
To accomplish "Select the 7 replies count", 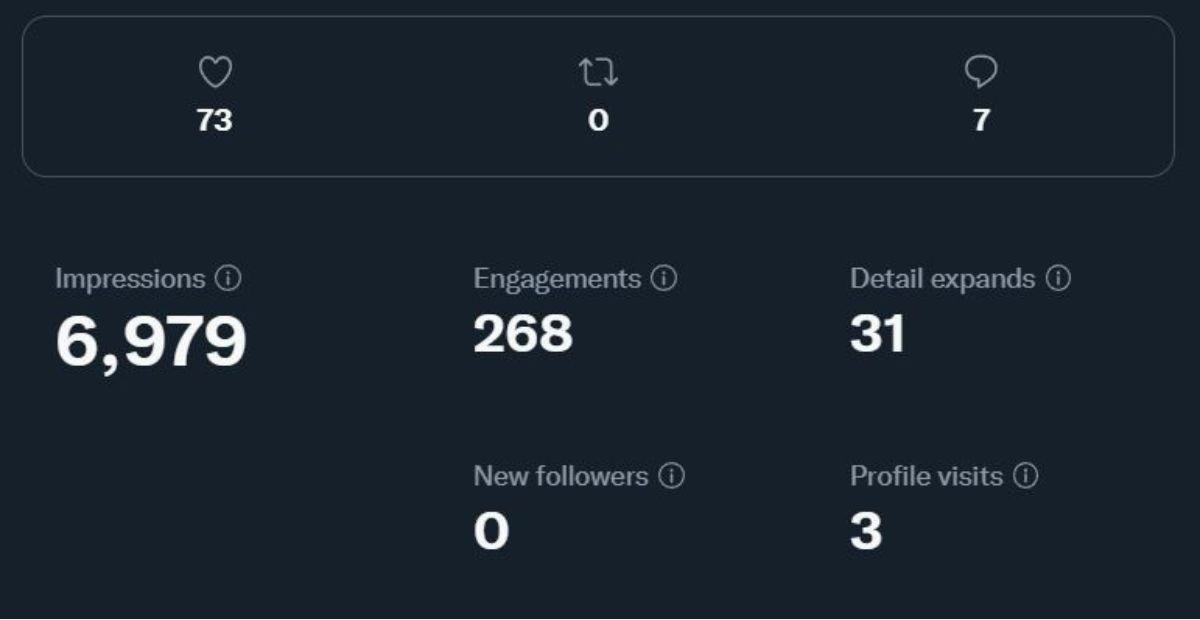I will point(981,121).
